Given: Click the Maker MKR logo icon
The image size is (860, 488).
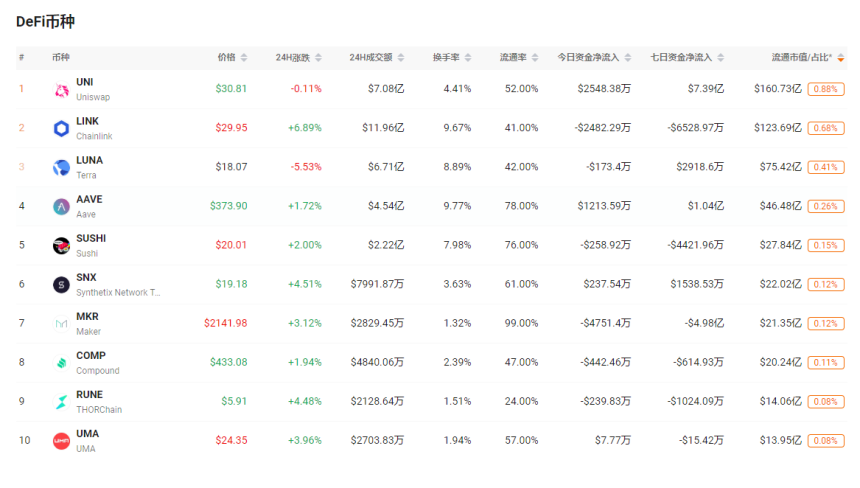Looking at the screenshot, I should tap(61, 324).
